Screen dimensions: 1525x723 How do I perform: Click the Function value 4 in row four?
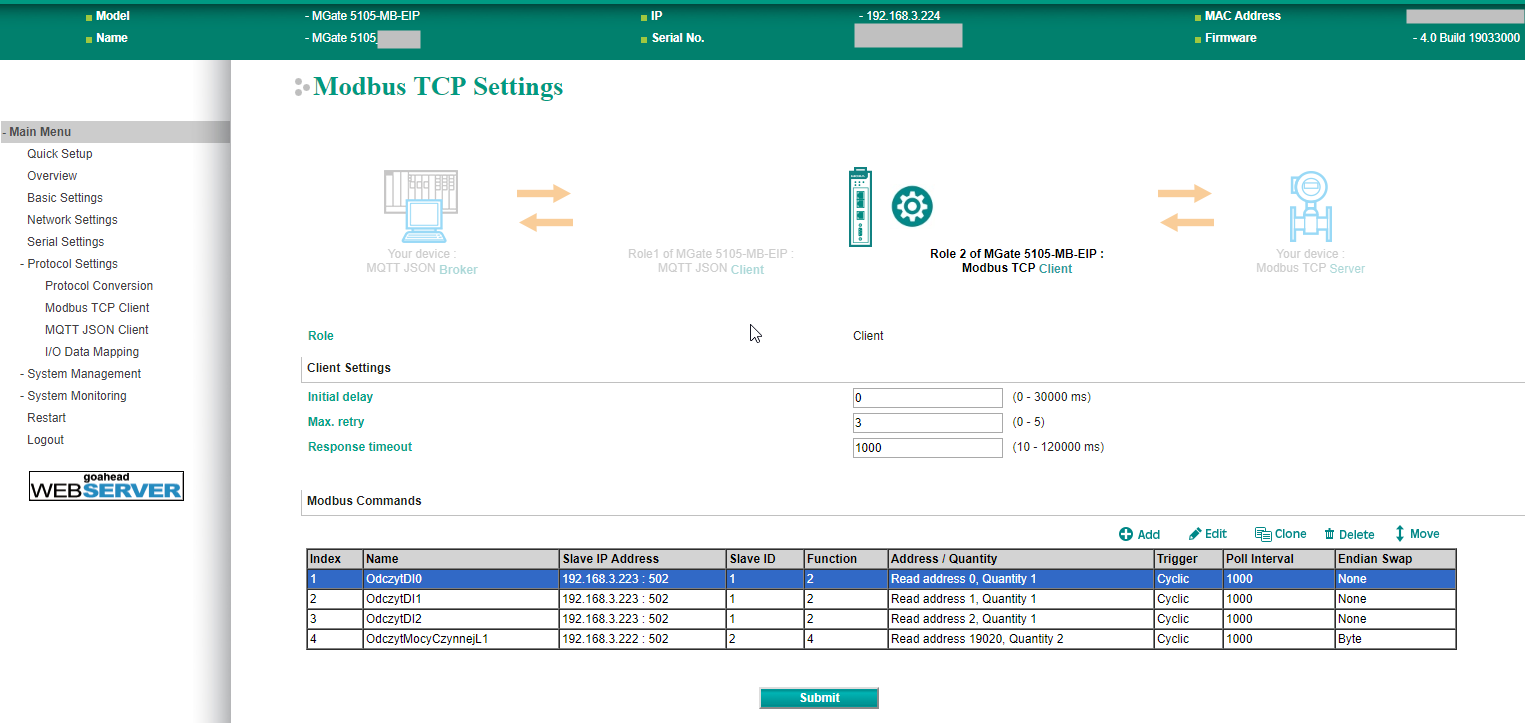[846, 639]
